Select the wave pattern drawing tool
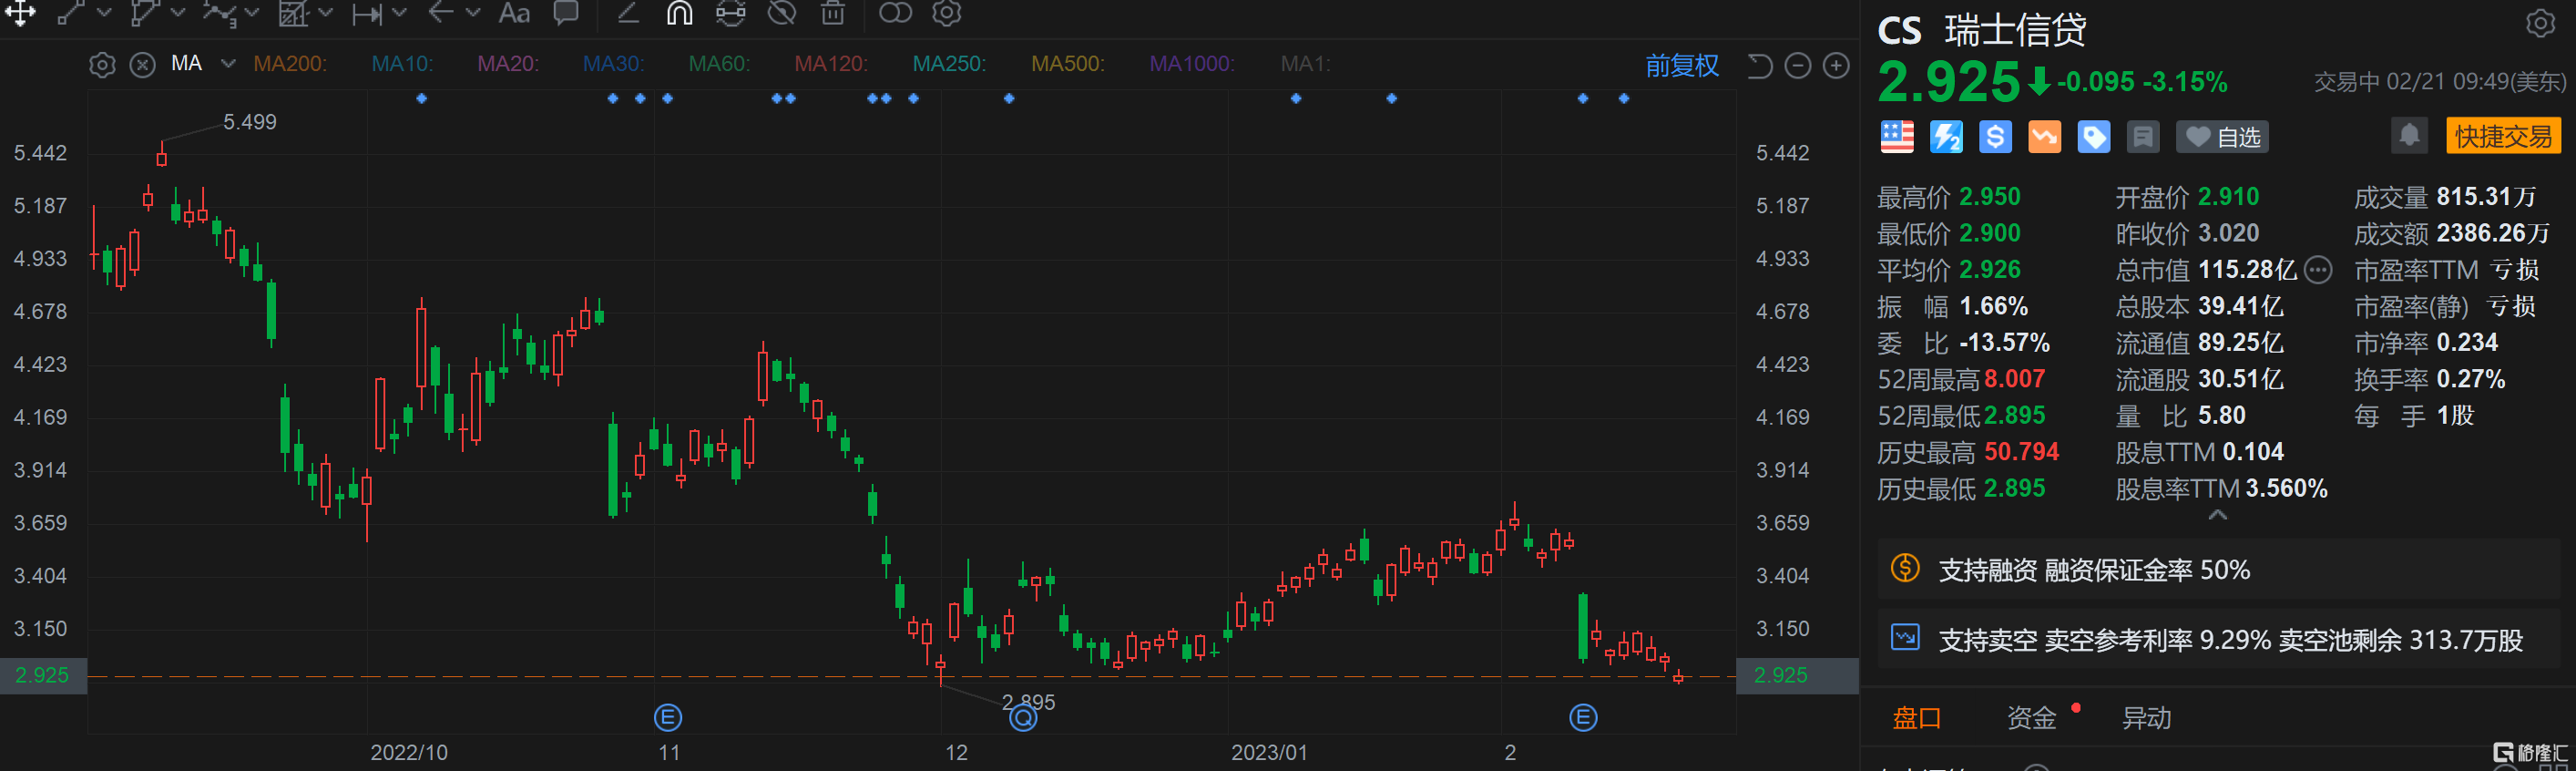The width and height of the screenshot is (2576, 771). tap(219, 12)
